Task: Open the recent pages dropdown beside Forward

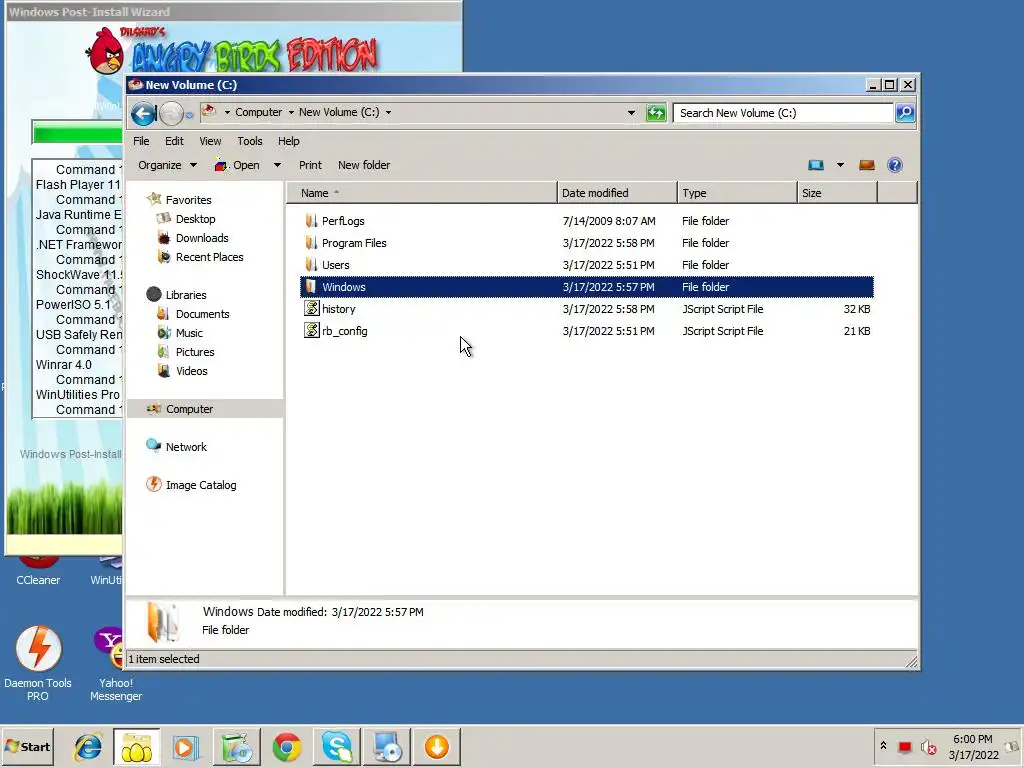Action: (x=189, y=115)
